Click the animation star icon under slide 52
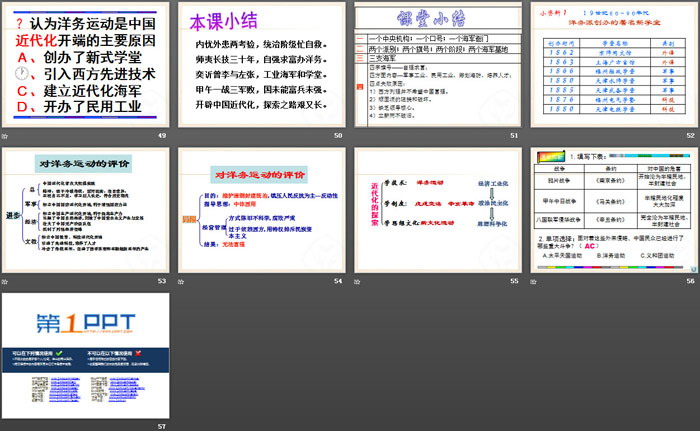The image size is (700, 431). [534, 135]
